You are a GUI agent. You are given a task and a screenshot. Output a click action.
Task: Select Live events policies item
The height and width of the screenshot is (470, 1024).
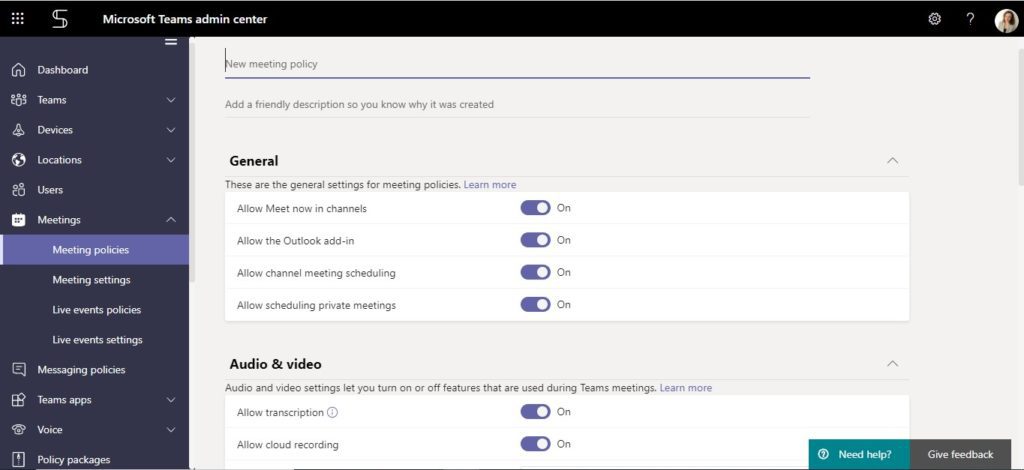click(95, 310)
